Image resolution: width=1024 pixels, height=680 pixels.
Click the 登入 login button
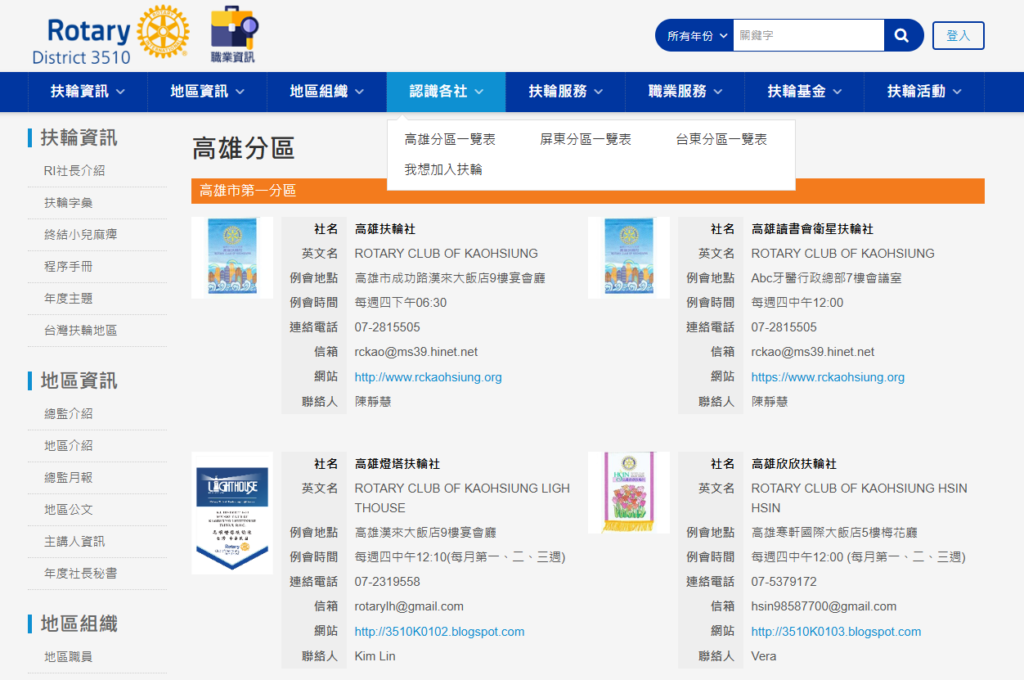coord(958,36)
